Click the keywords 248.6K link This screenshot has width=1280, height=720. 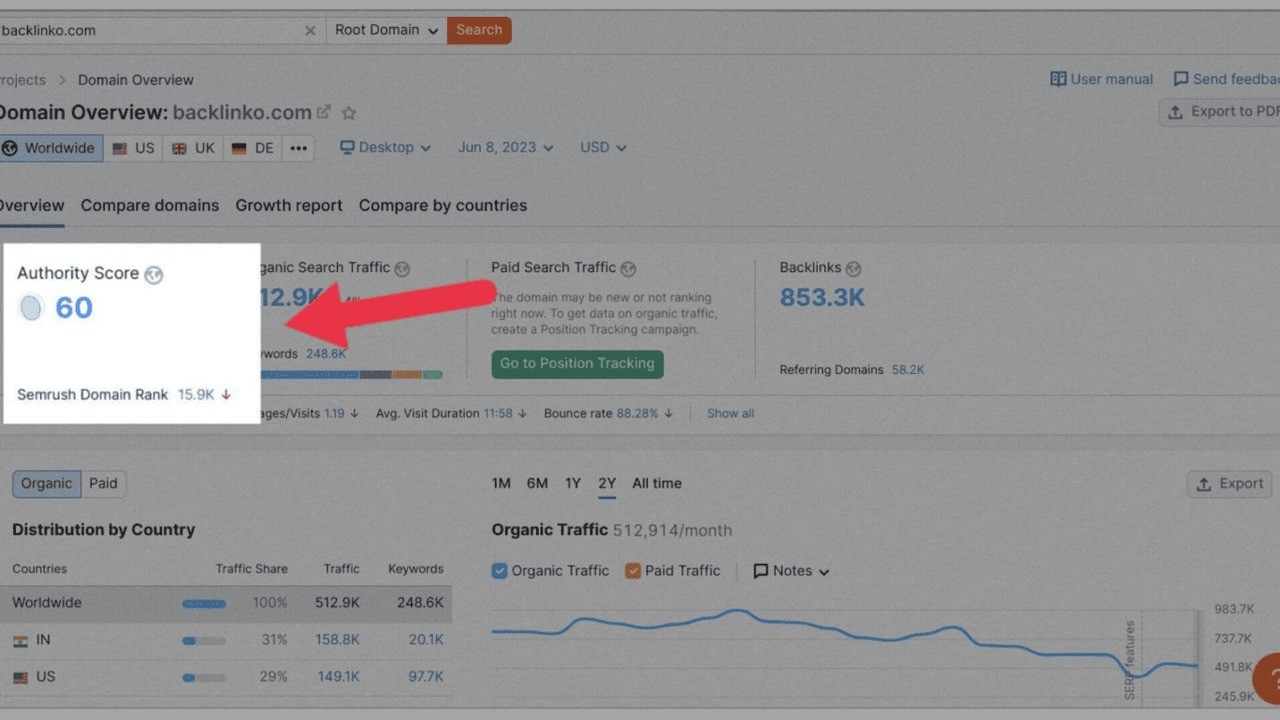coord(326,354)
